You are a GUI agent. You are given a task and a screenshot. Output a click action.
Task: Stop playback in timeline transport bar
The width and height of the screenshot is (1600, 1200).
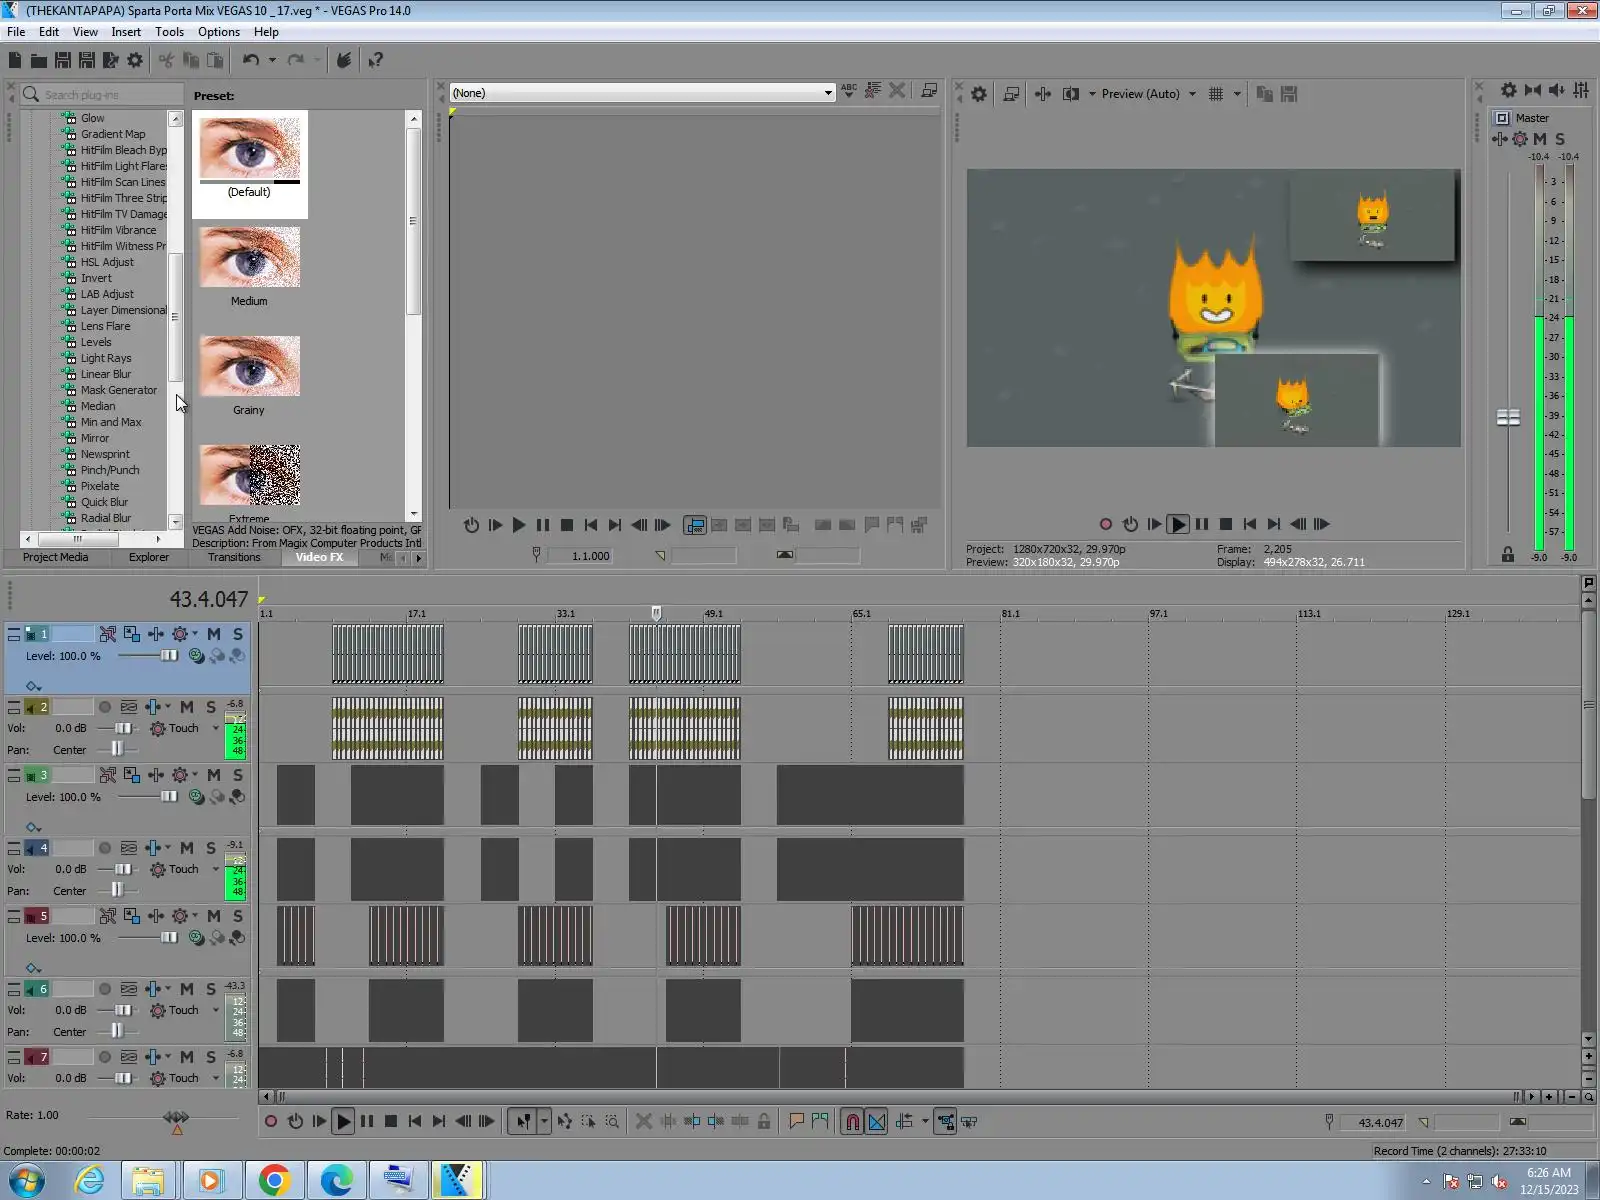coord(391,1122)
